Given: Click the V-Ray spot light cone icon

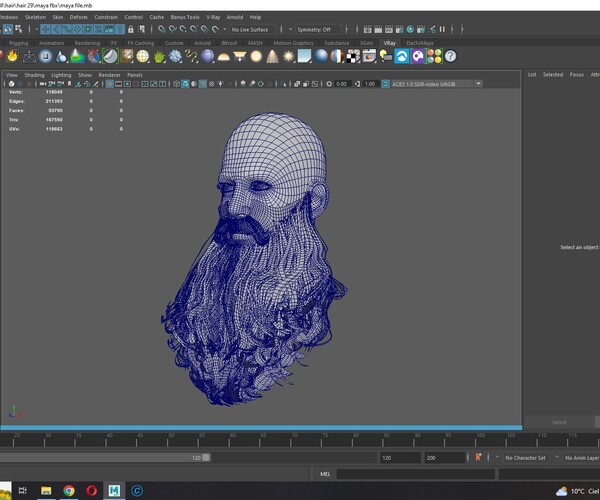Looking at the screenshot, I should tap(272, 56).
